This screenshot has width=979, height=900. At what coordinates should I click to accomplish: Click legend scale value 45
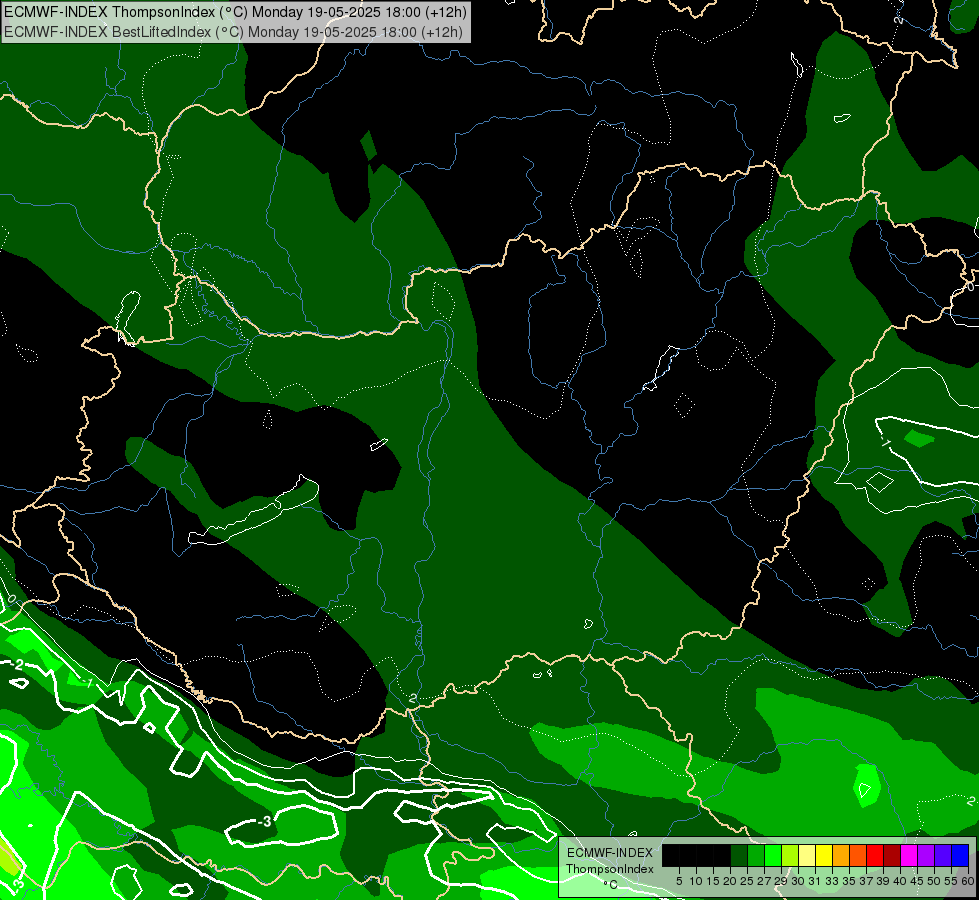point(917,881)
